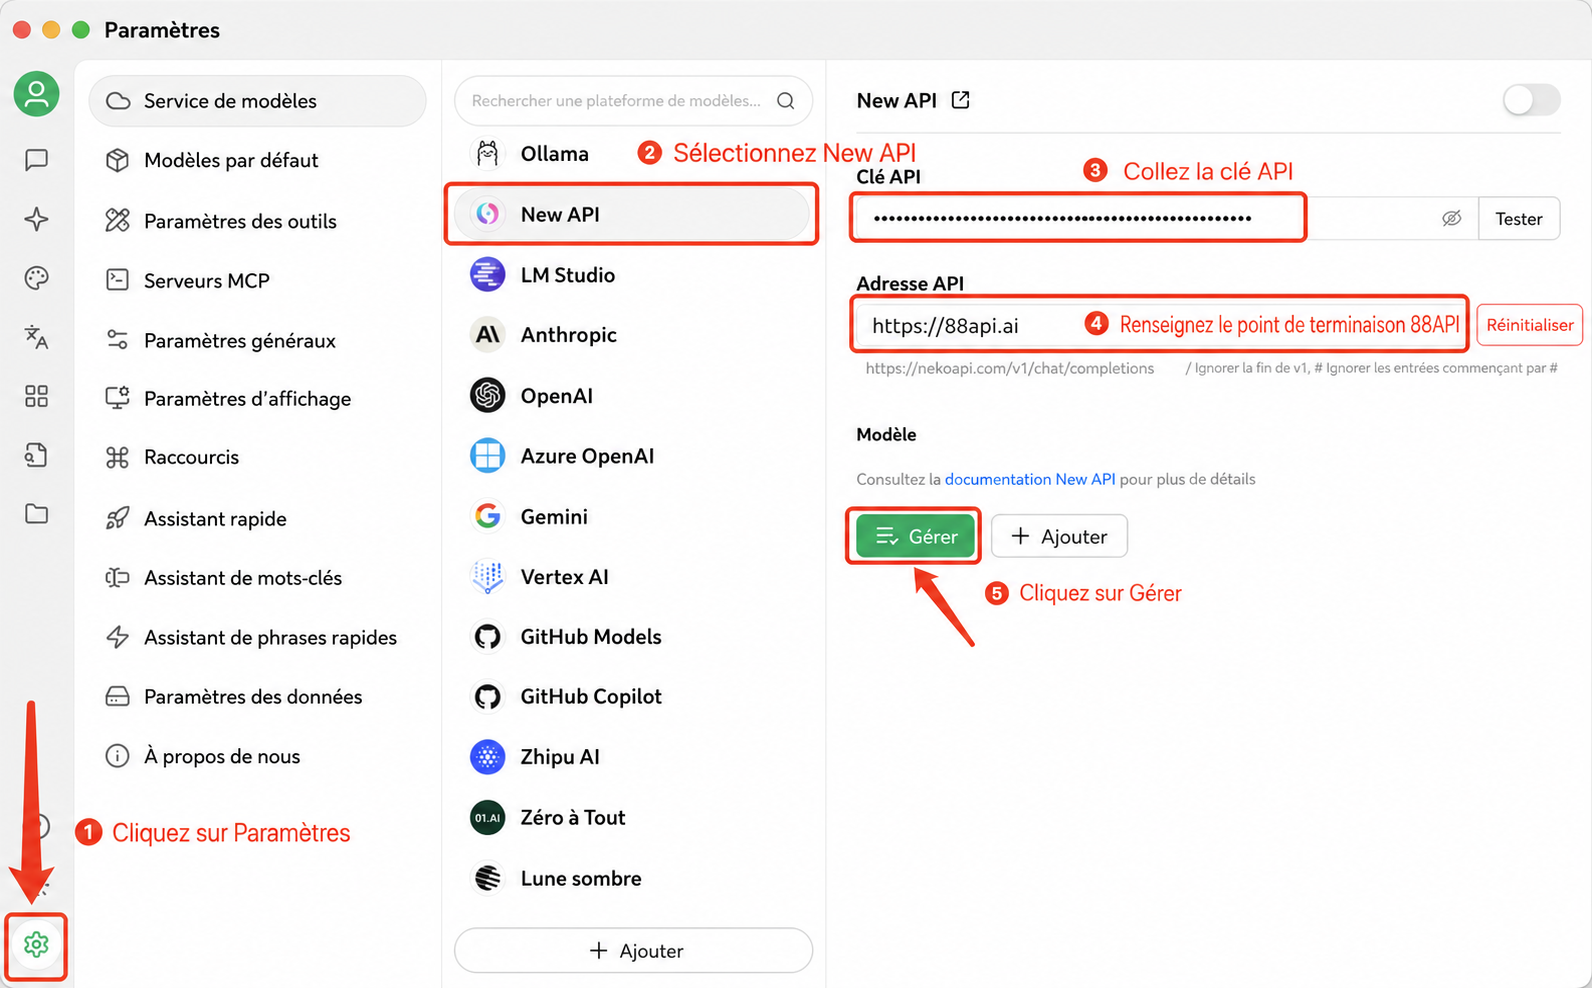Select the New API provider

coord(632,214)
